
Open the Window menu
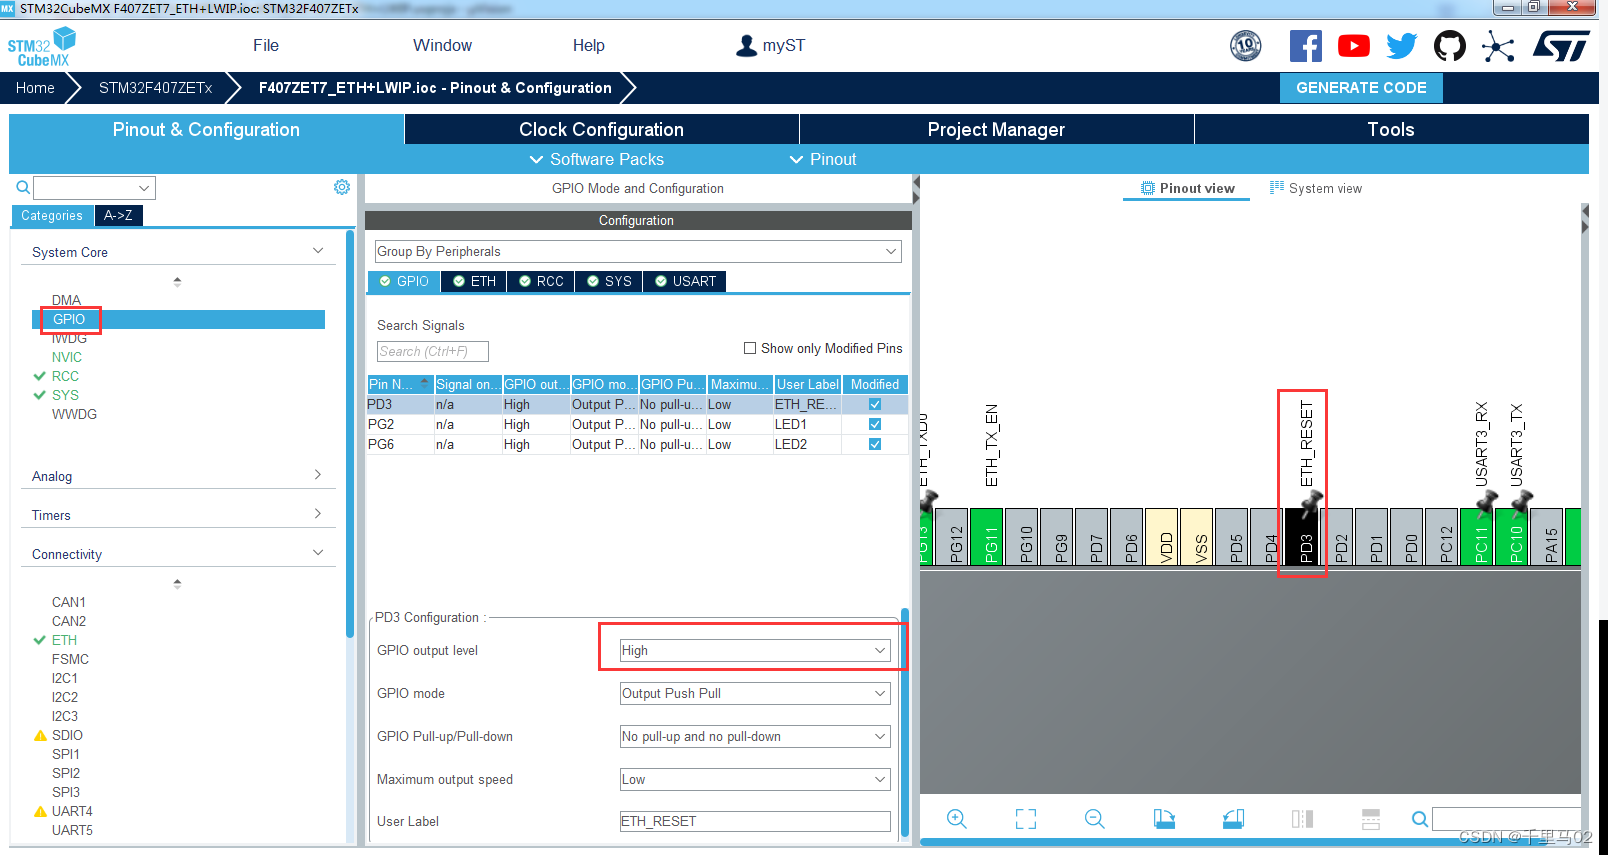click(x=442, y=45)
